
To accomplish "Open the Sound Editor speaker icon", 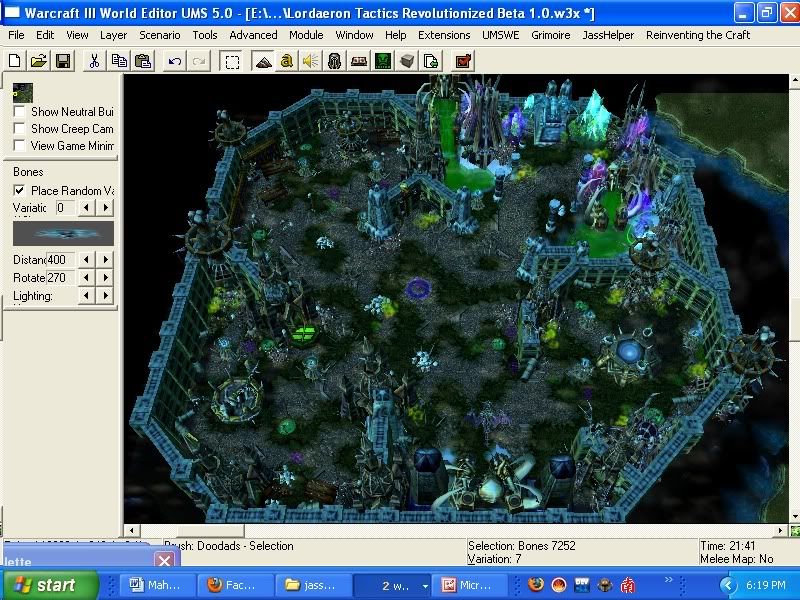I will 311,61.
